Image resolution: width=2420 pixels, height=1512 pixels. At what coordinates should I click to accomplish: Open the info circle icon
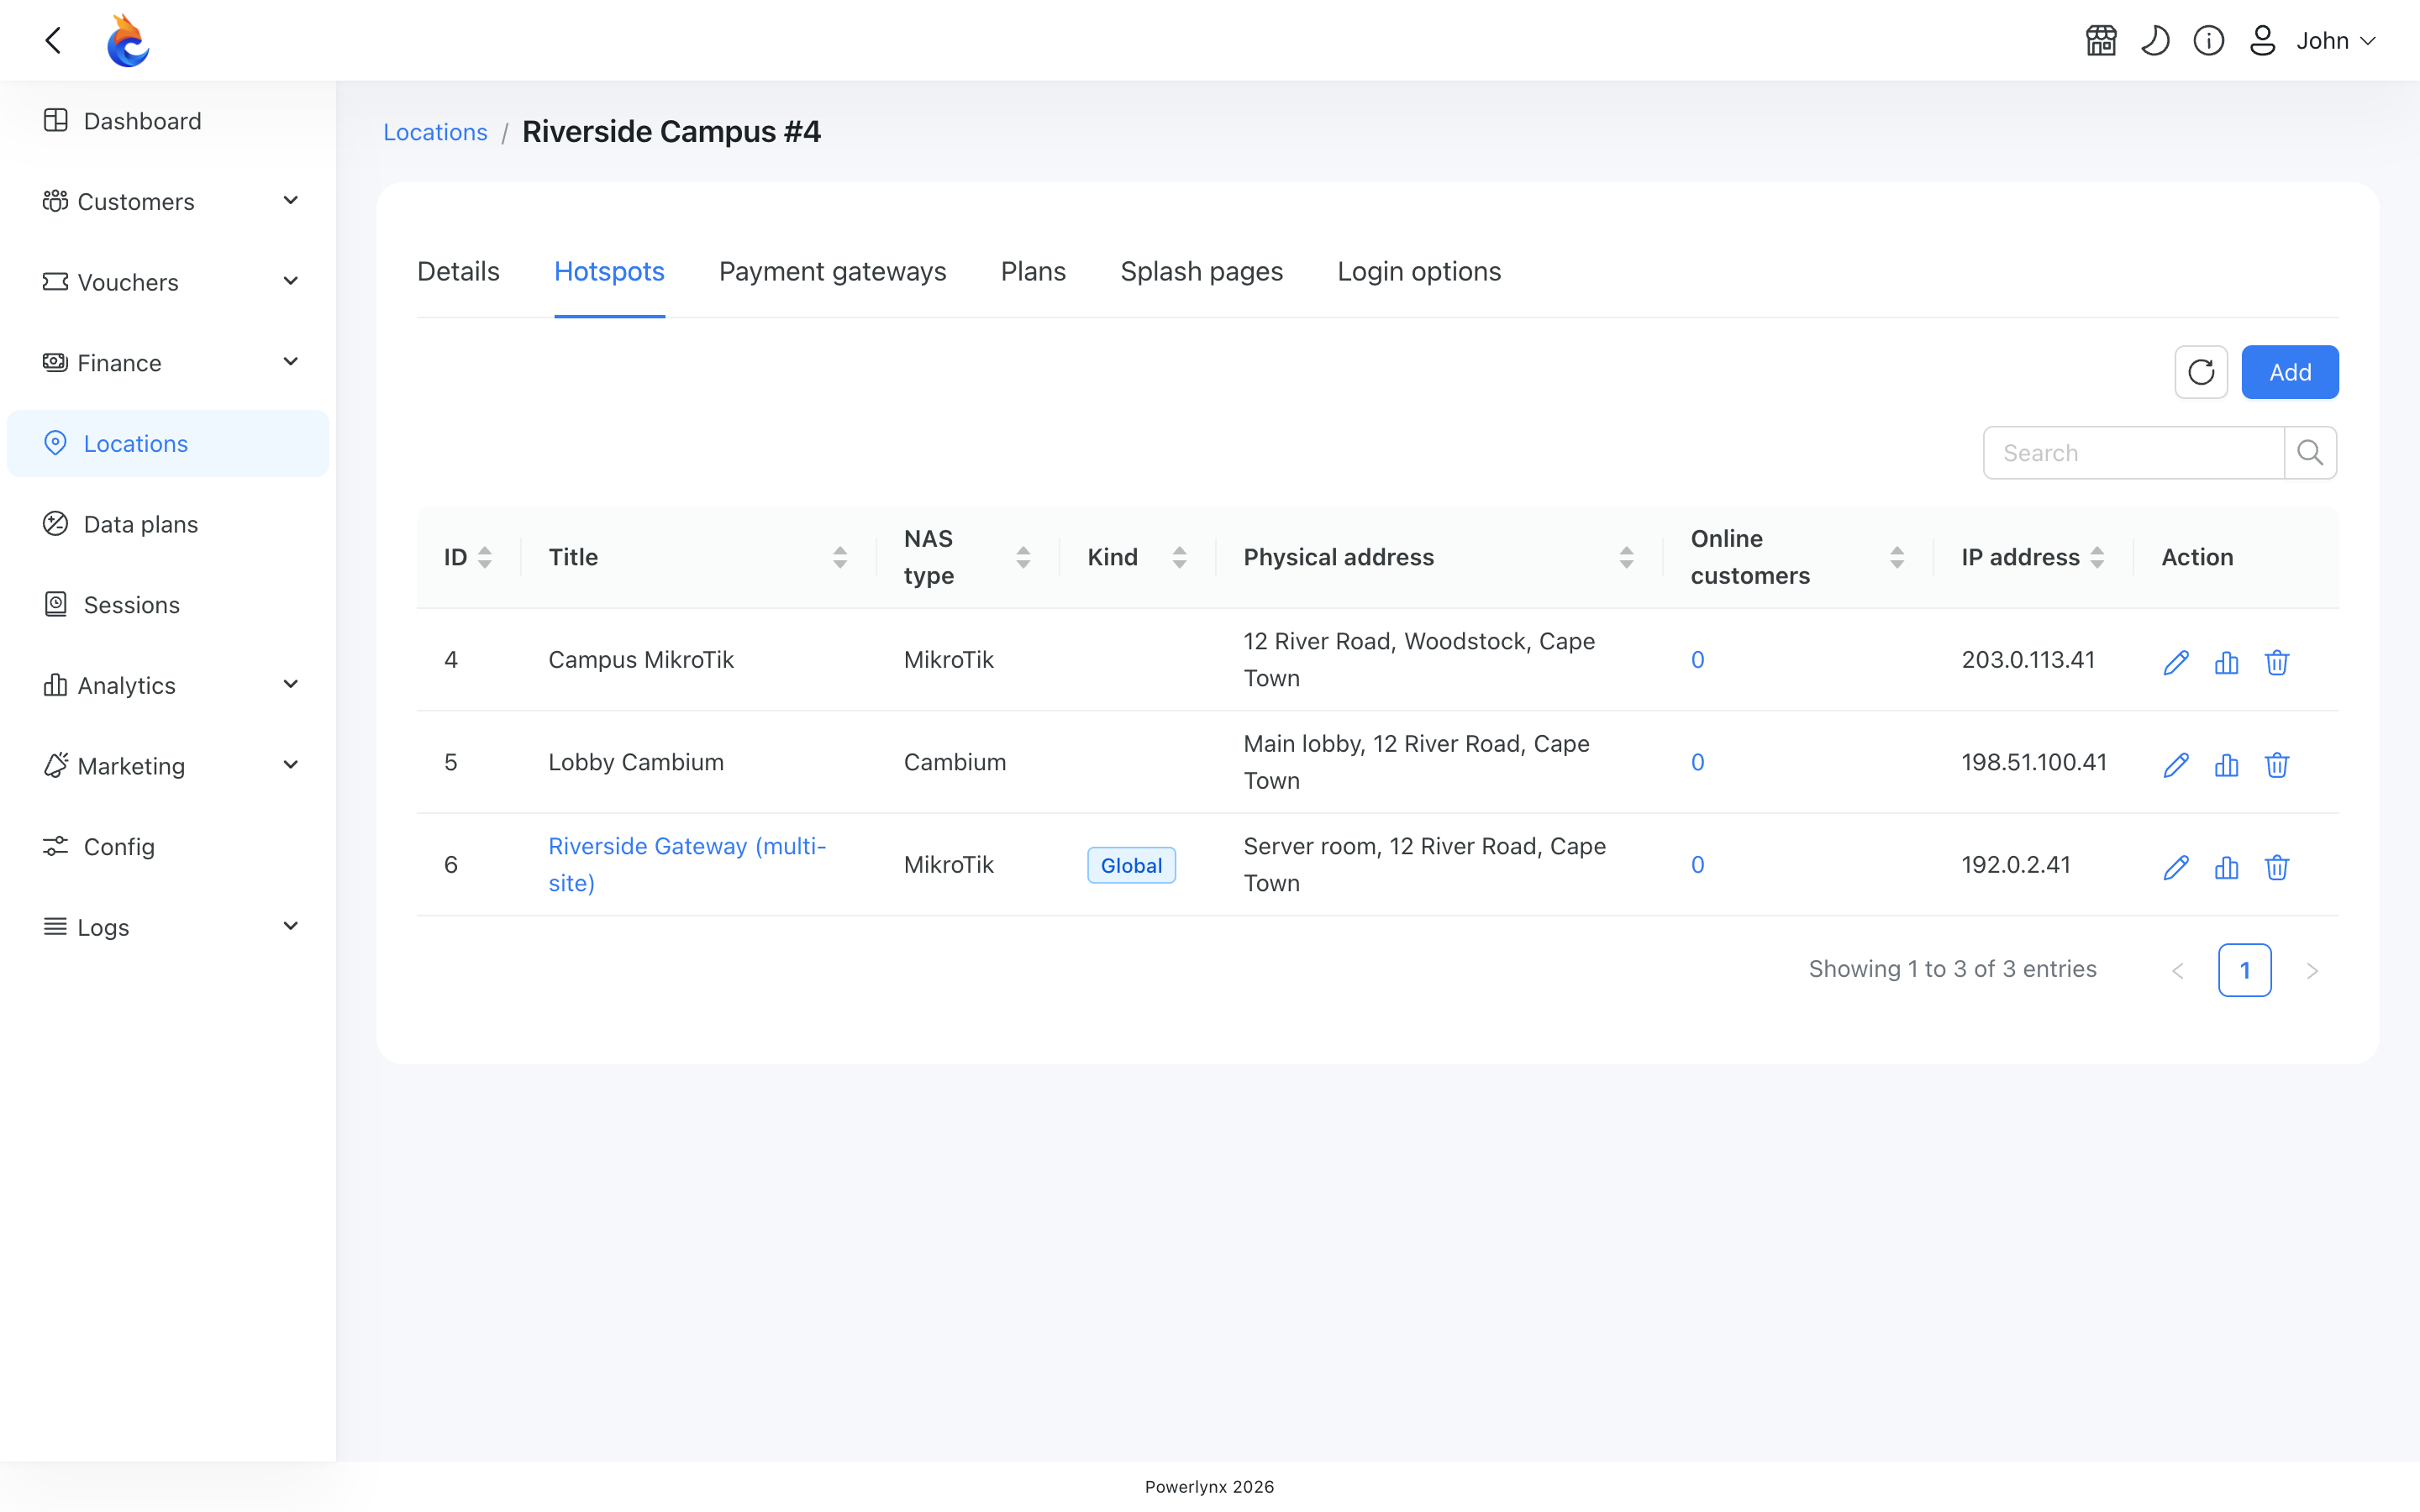pyautogui.click(x=2209, y=41)
